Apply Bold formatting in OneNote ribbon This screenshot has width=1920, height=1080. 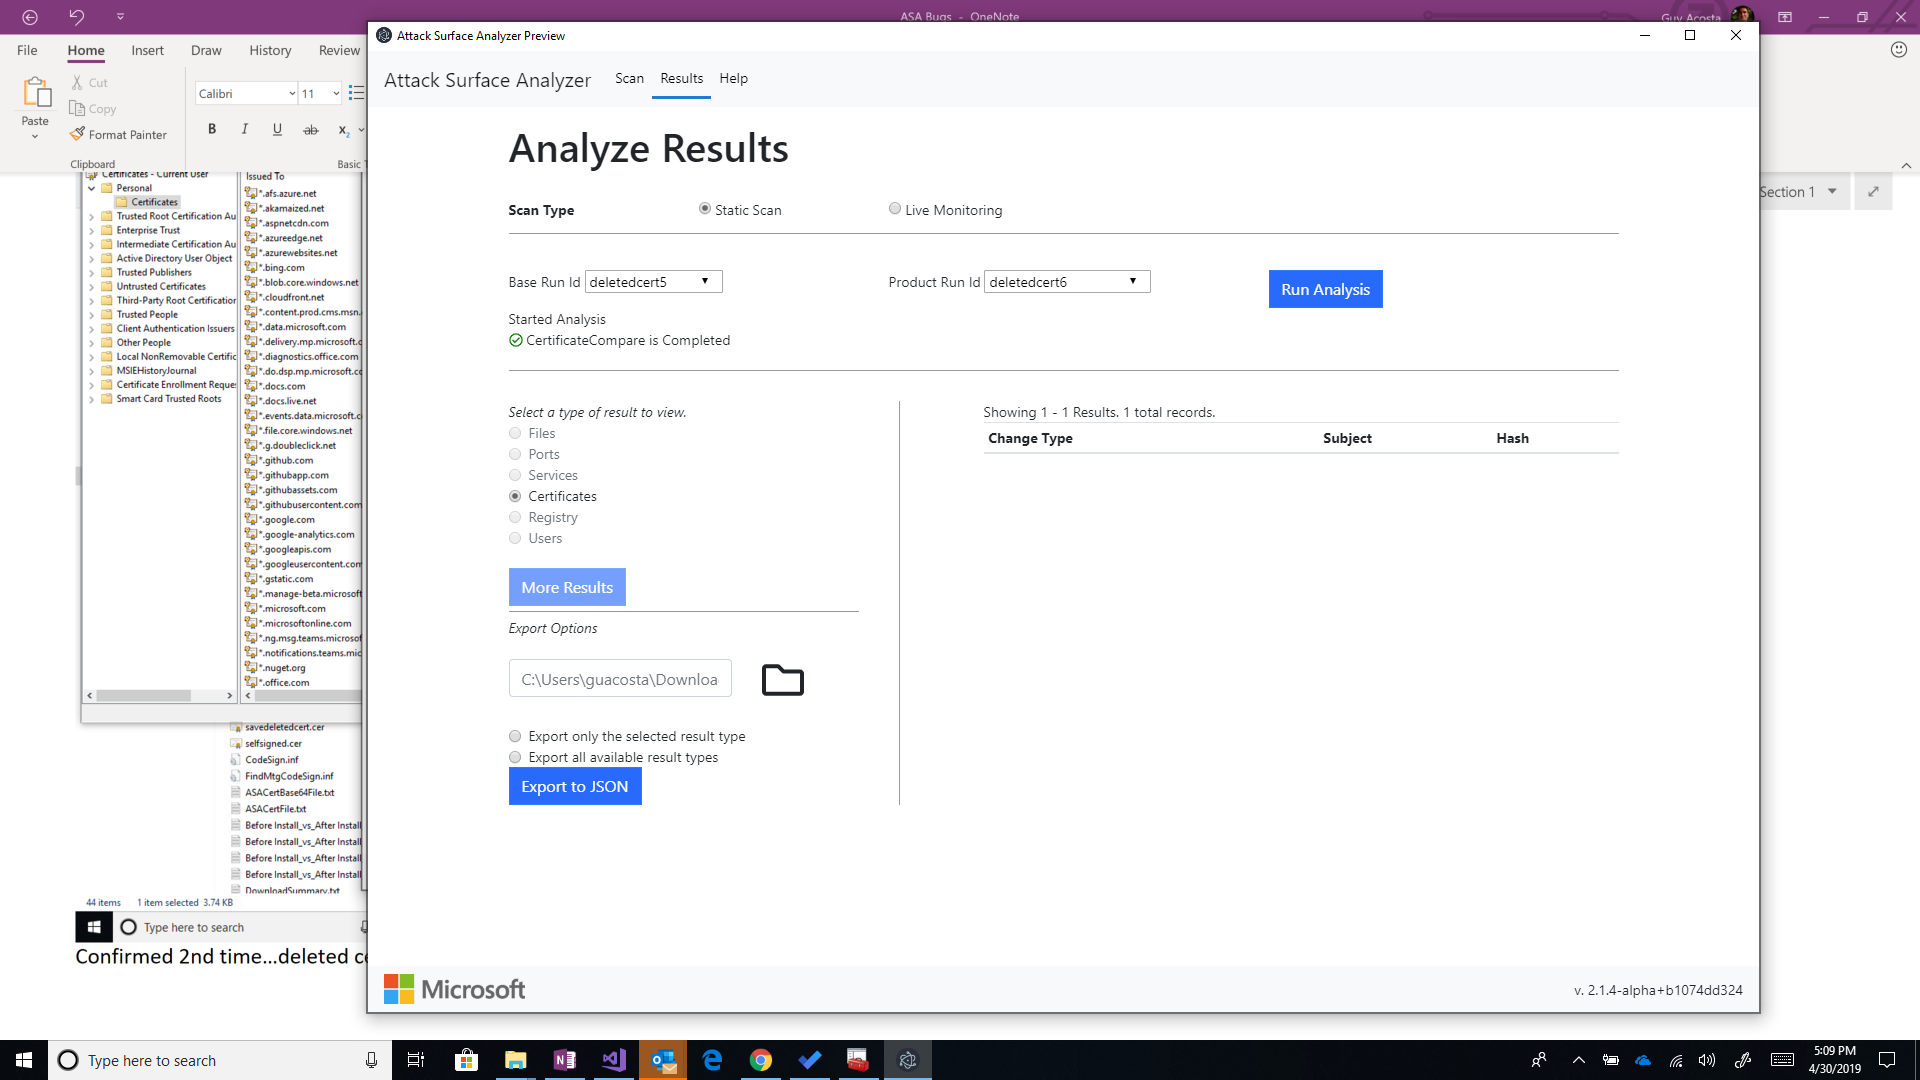pos(211,129)
